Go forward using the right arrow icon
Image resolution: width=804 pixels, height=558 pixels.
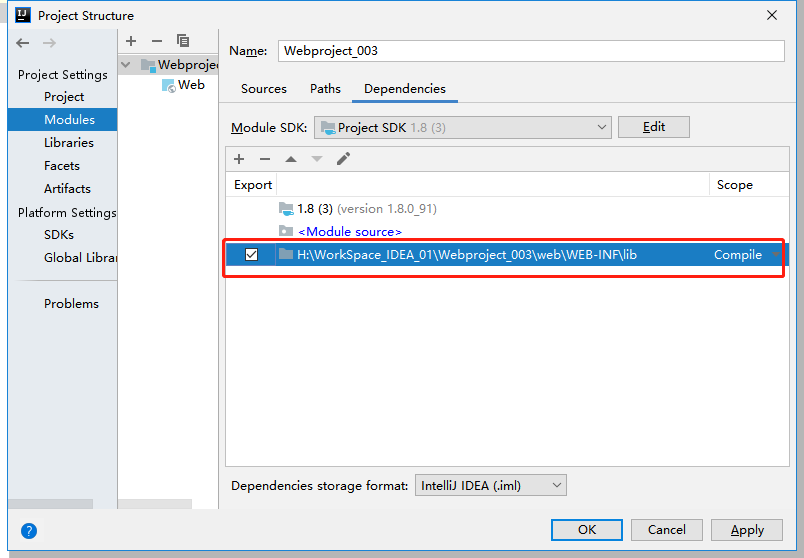pos(49,43)
